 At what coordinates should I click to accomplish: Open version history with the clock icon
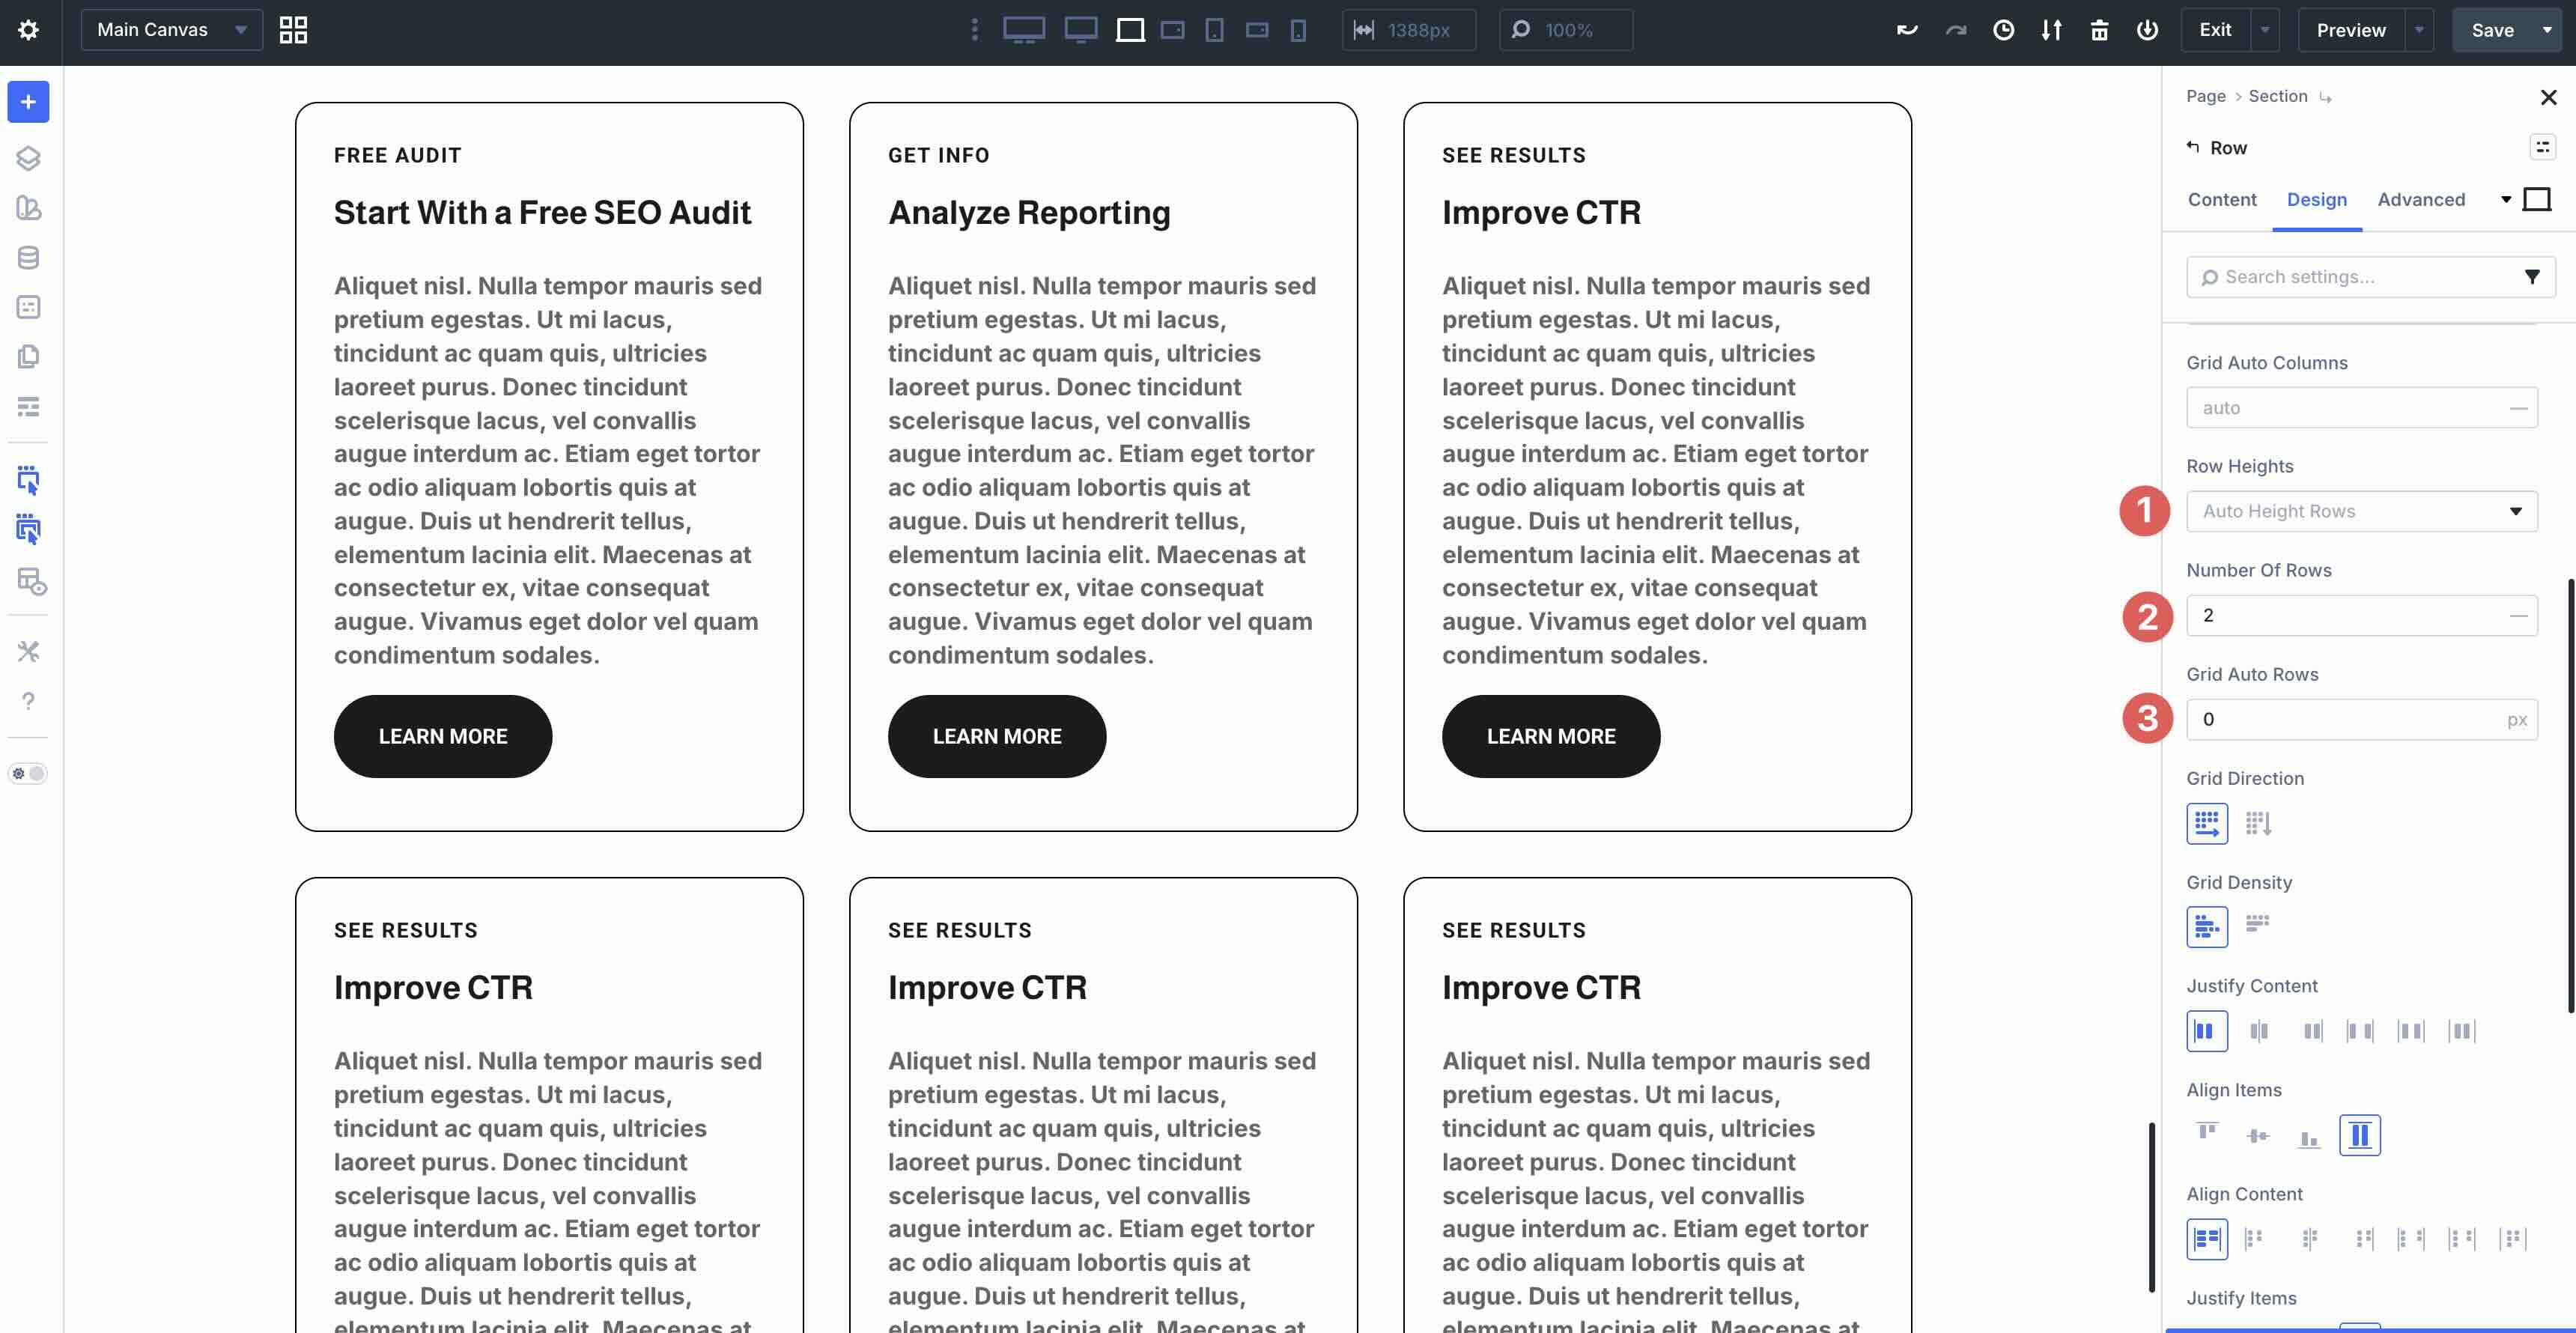click(2003, 30)
